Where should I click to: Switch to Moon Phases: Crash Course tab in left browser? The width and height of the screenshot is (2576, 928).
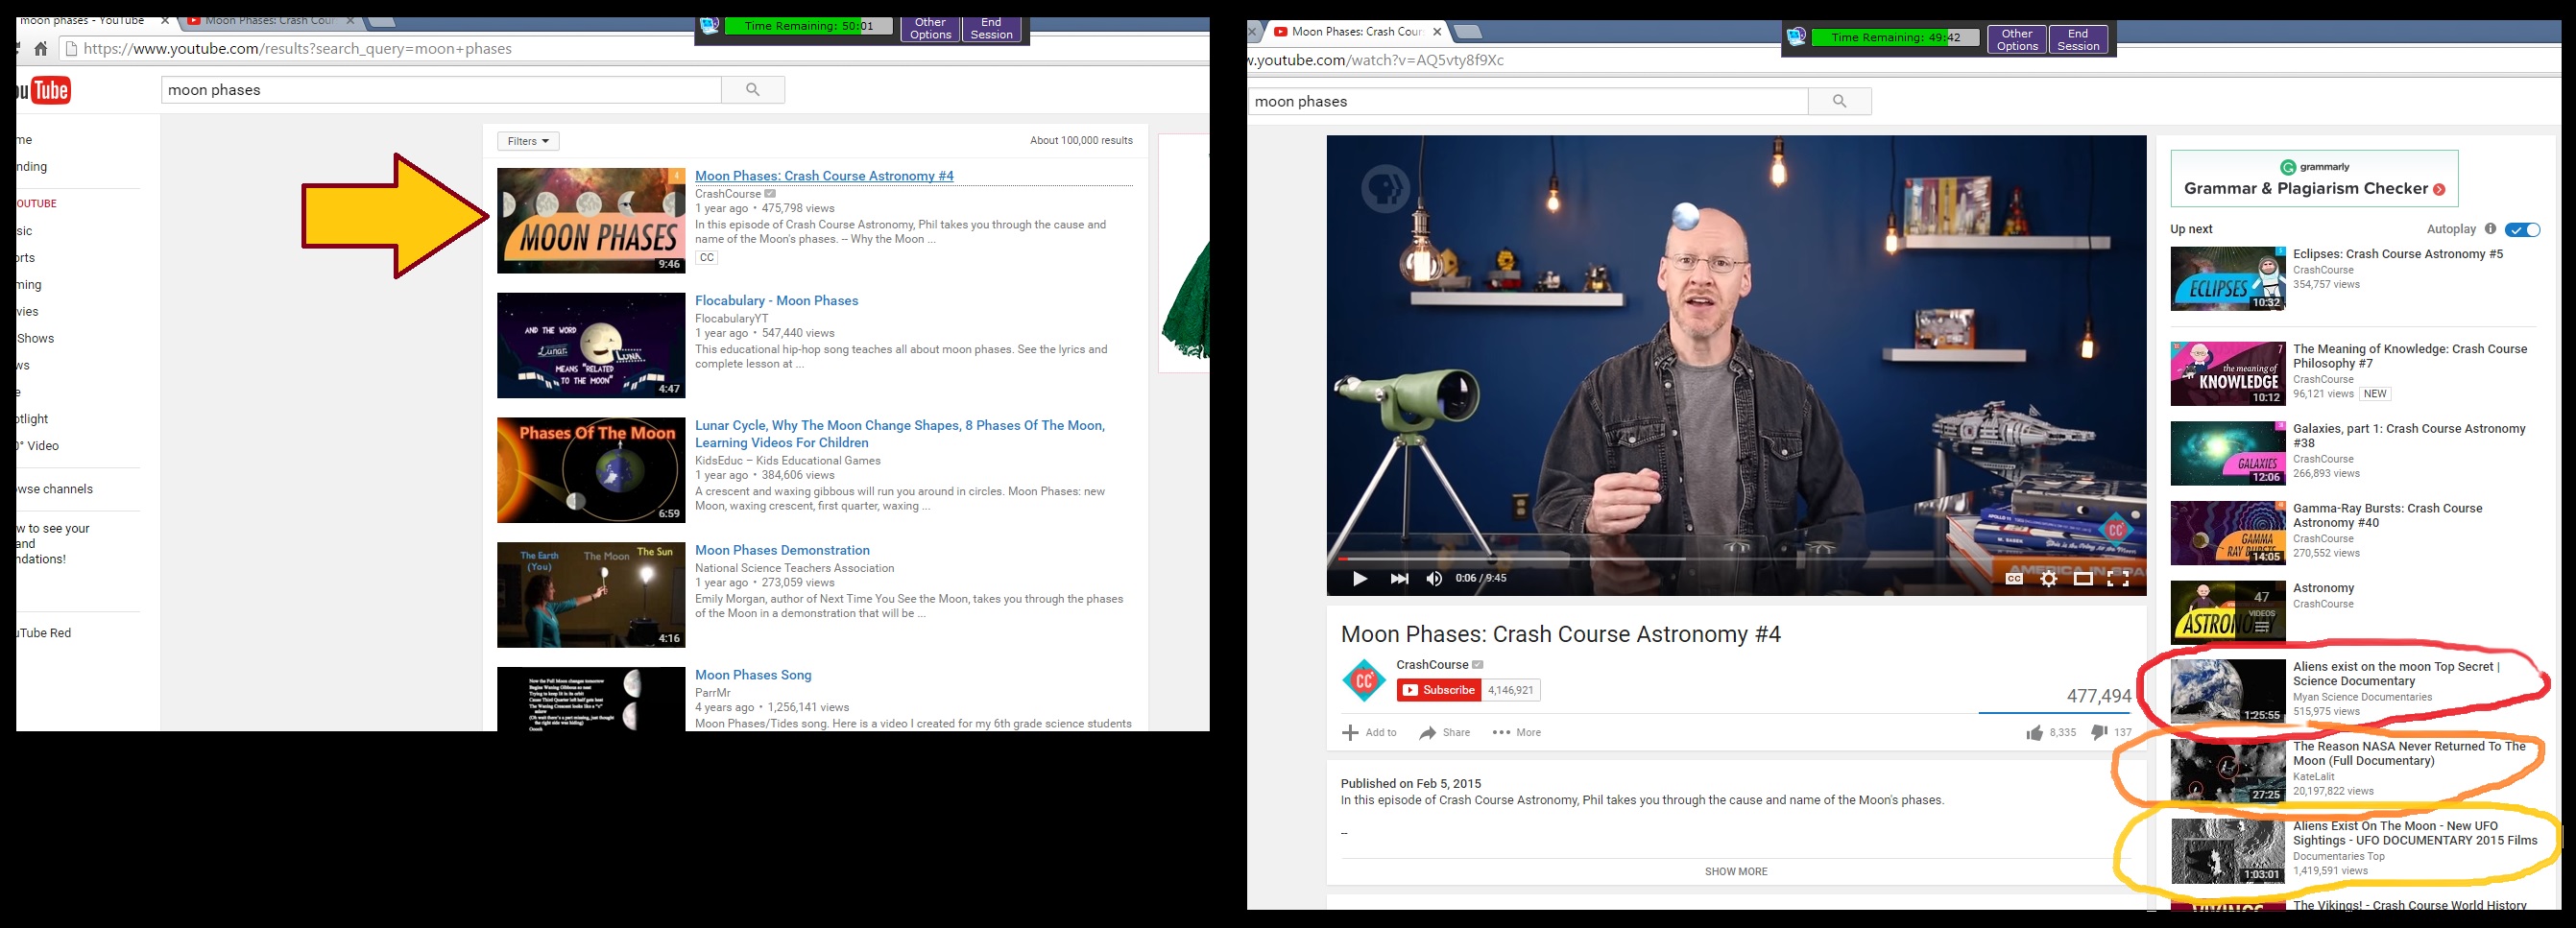point(268,21)
